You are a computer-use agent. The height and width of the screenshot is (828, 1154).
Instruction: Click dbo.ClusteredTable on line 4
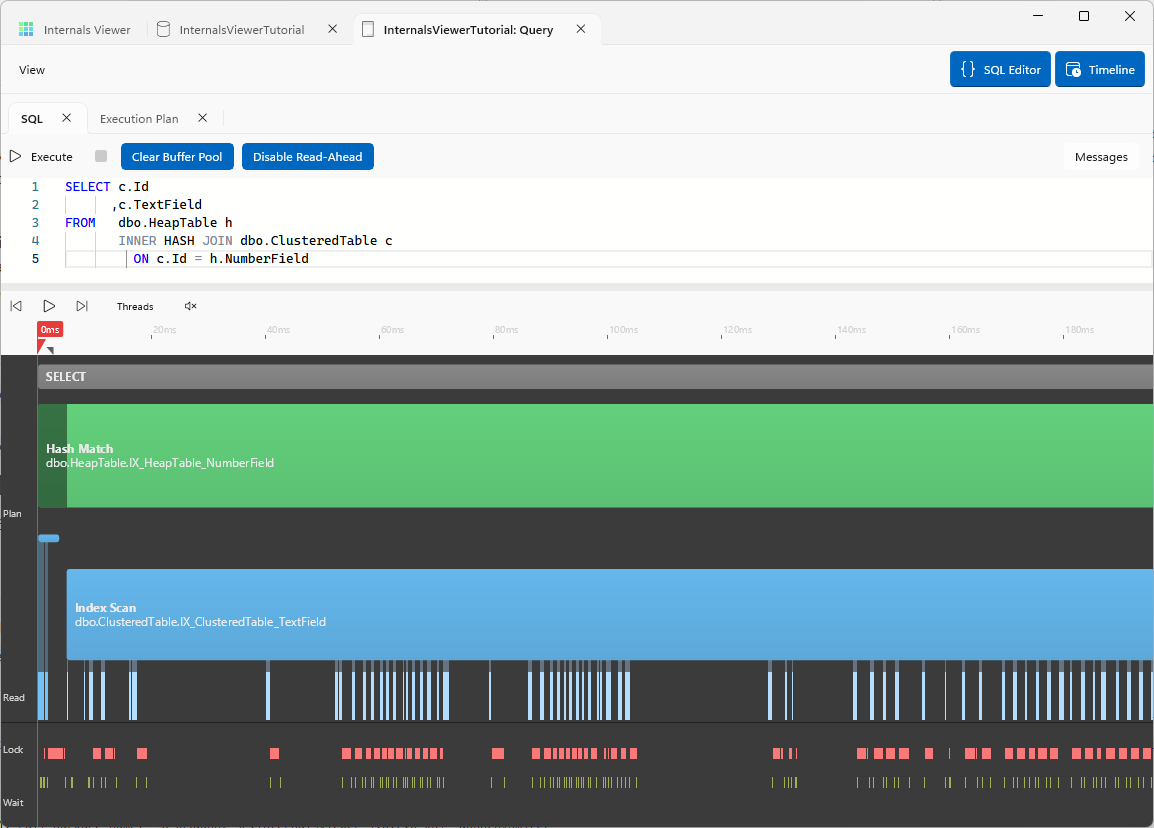[308, 241]
